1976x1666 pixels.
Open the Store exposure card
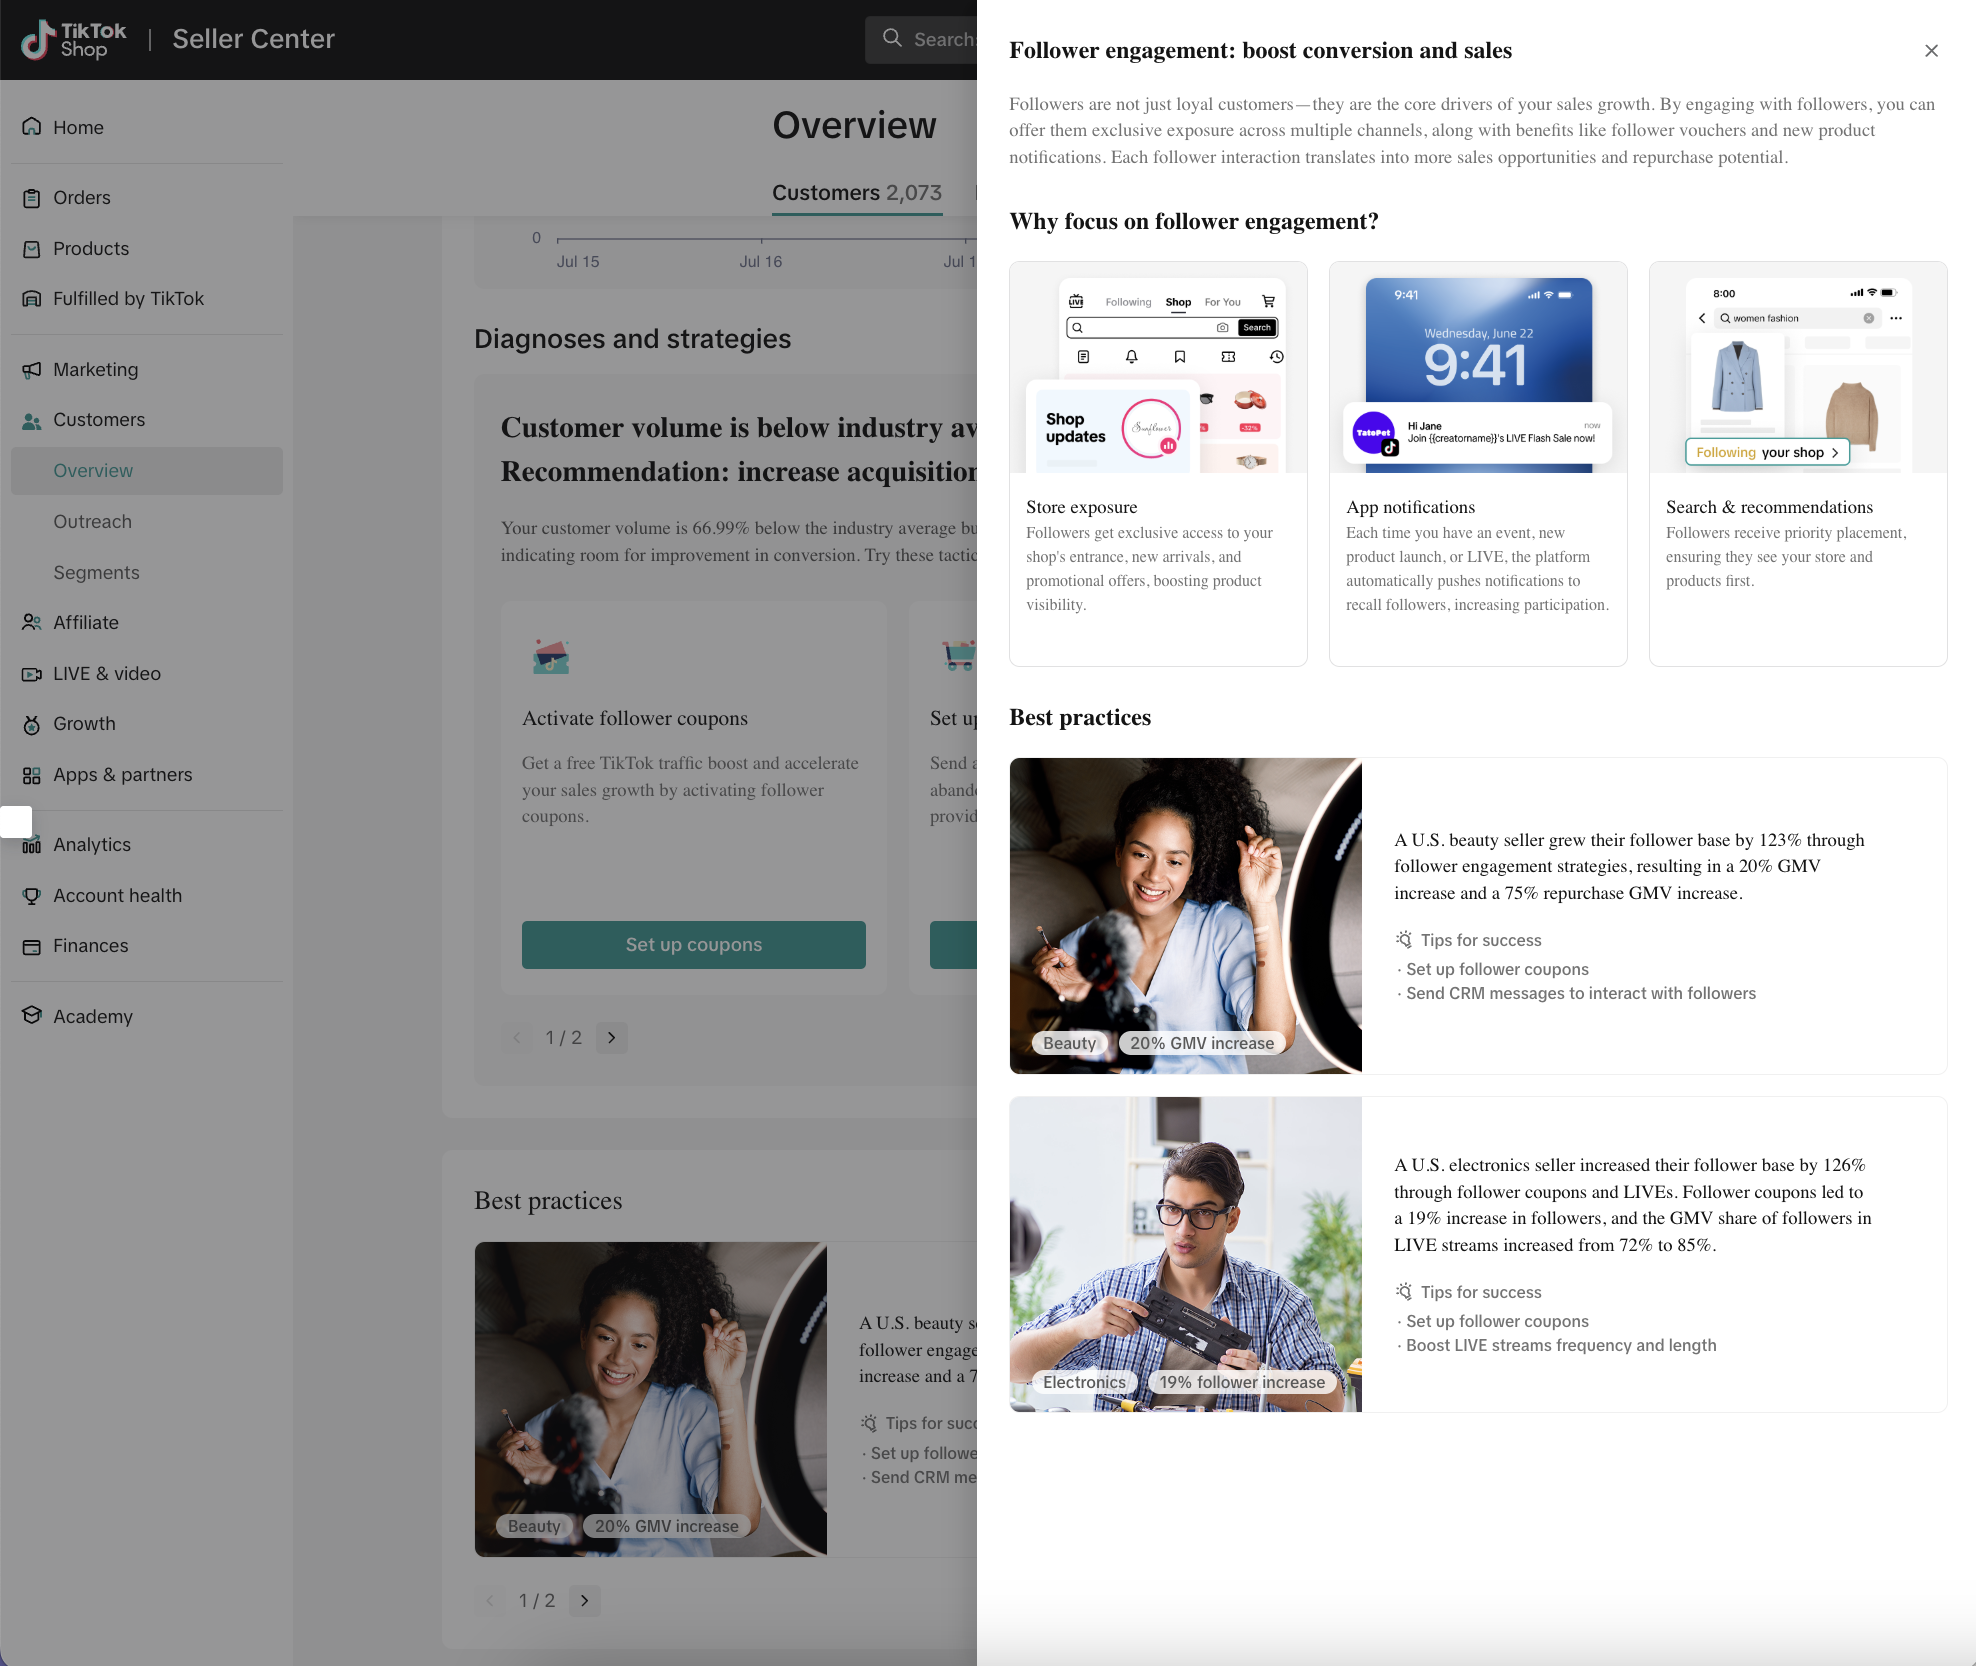click(x=1158, y=463)
